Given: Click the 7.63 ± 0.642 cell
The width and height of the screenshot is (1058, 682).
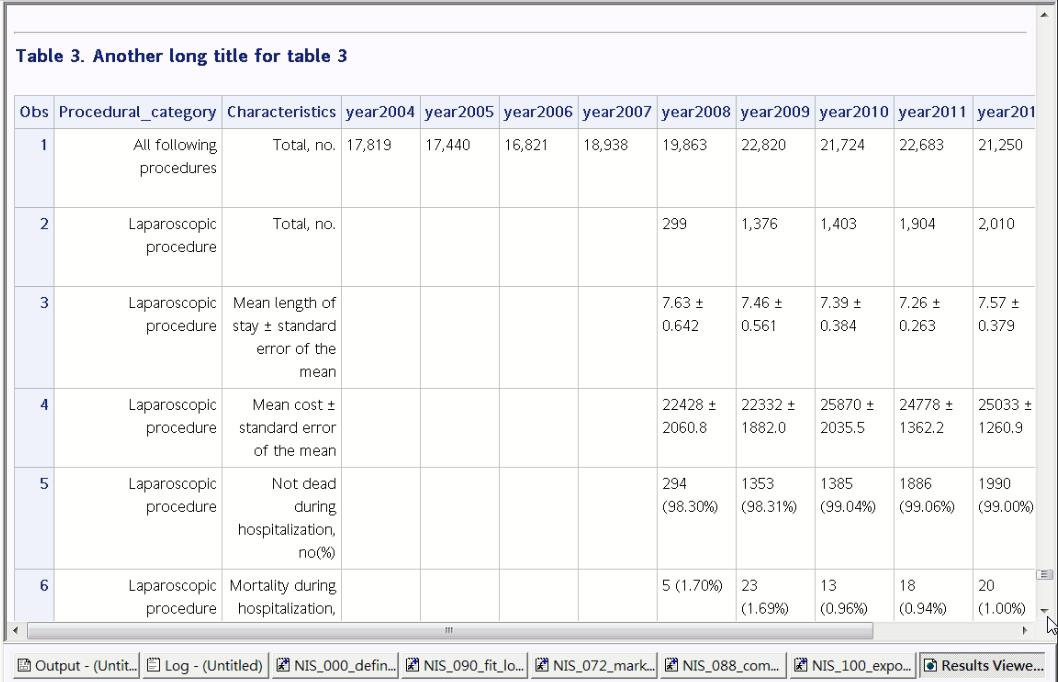Looking at the screenshot, I should click(696, 337).
